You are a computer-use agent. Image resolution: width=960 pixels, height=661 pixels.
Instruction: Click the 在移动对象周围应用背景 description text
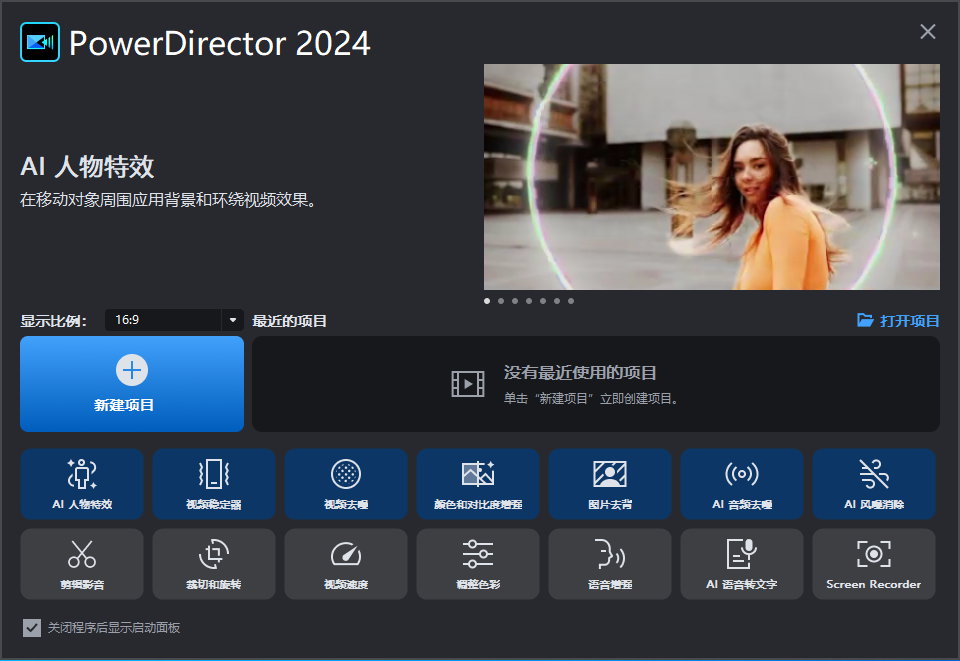(168, 200)
